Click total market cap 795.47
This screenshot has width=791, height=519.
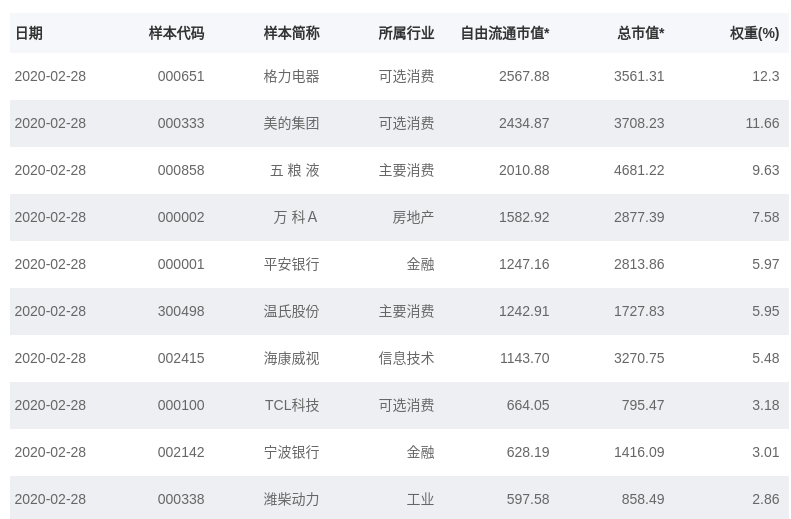(x=643, y=405)
